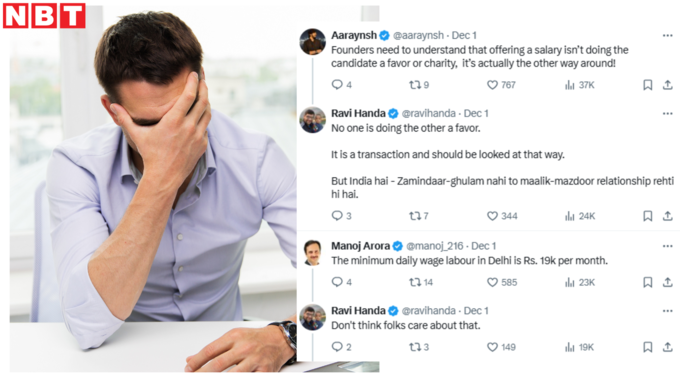View analytics showing 37K views
The width and height of the screenshot is (680, 383).
[x=580, y=85]
